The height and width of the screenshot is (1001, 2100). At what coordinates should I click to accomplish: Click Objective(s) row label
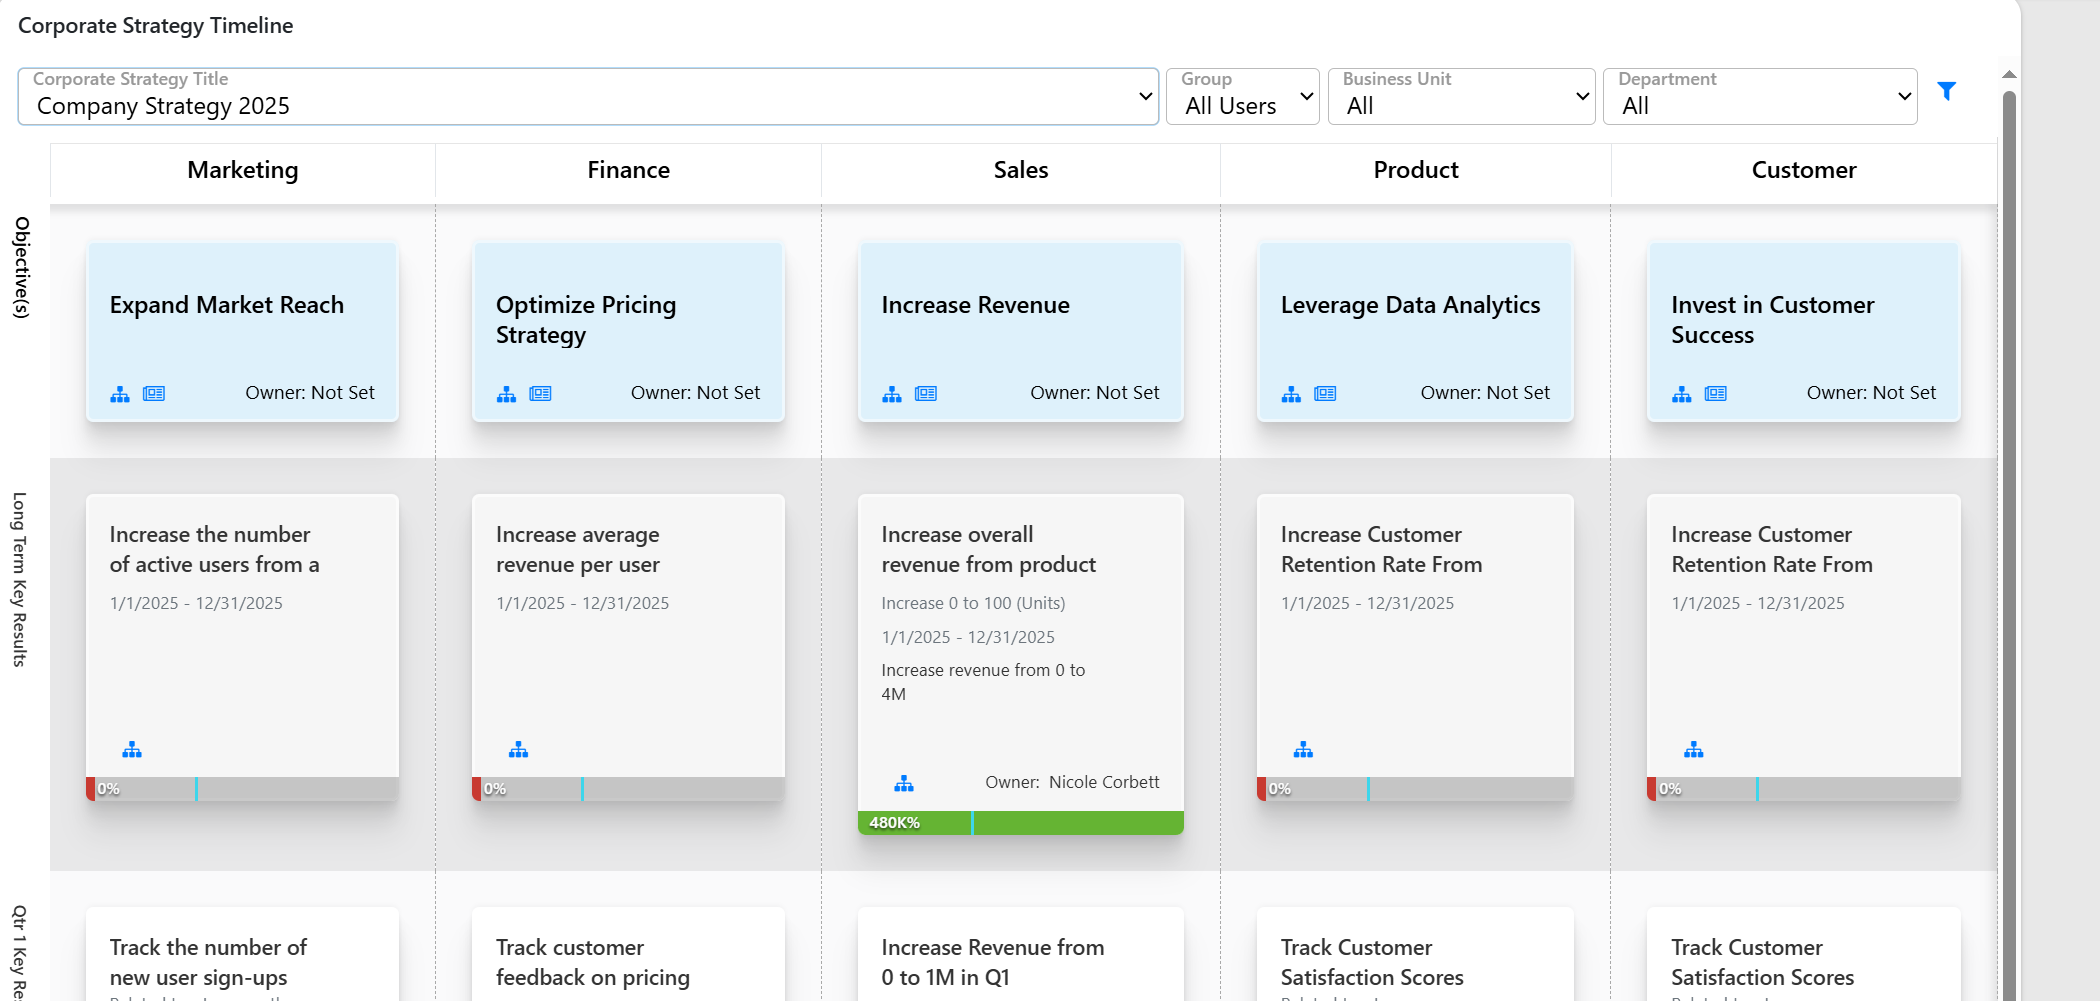coord(21,268)
